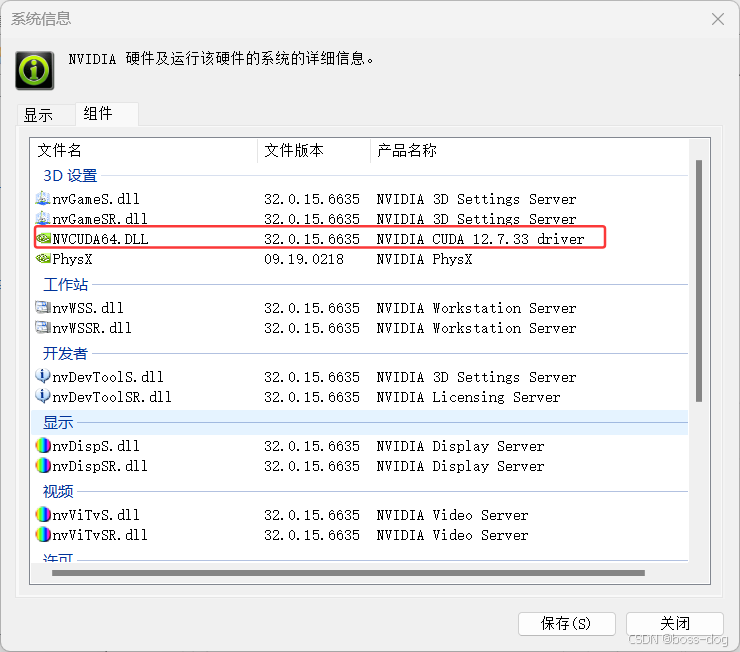
Task: Click the nvDevToolS.dll info icon
Action: click(42, 376)
